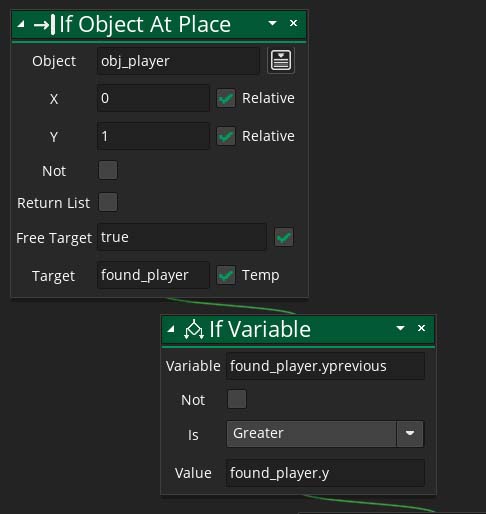Remove the If Object At Place action

point(293,23)
